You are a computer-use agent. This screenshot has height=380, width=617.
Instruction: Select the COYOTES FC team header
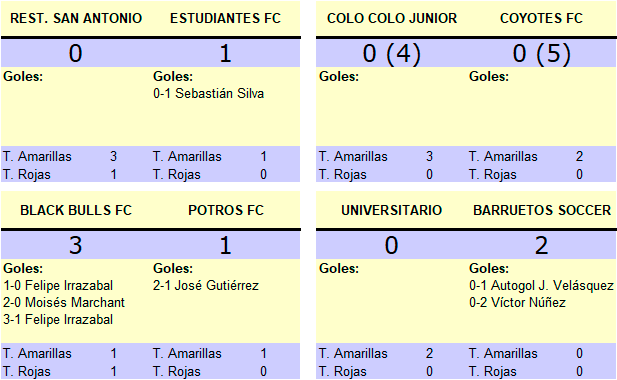541,18
